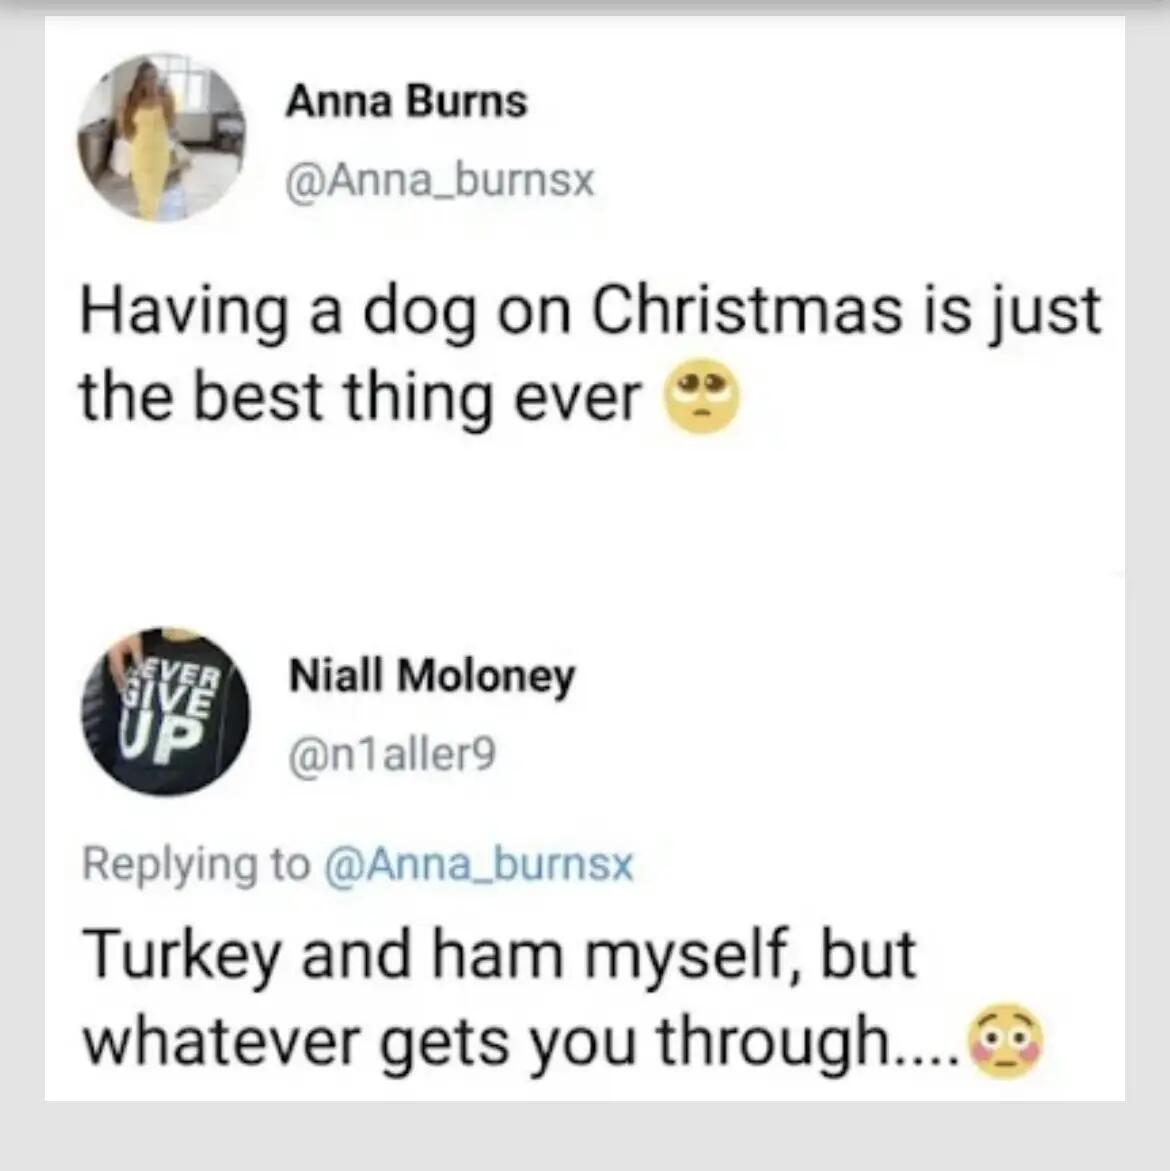Click the name 'Anna Burns'
This screenshot has width=1170, height=1171.
(407, 100)
